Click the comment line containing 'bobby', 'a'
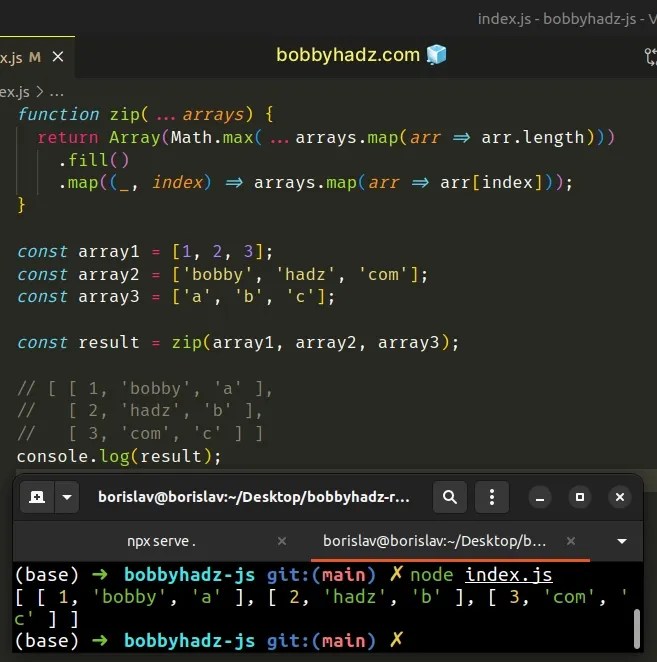This screenshot has width=657, height=662. pos(145,388)
